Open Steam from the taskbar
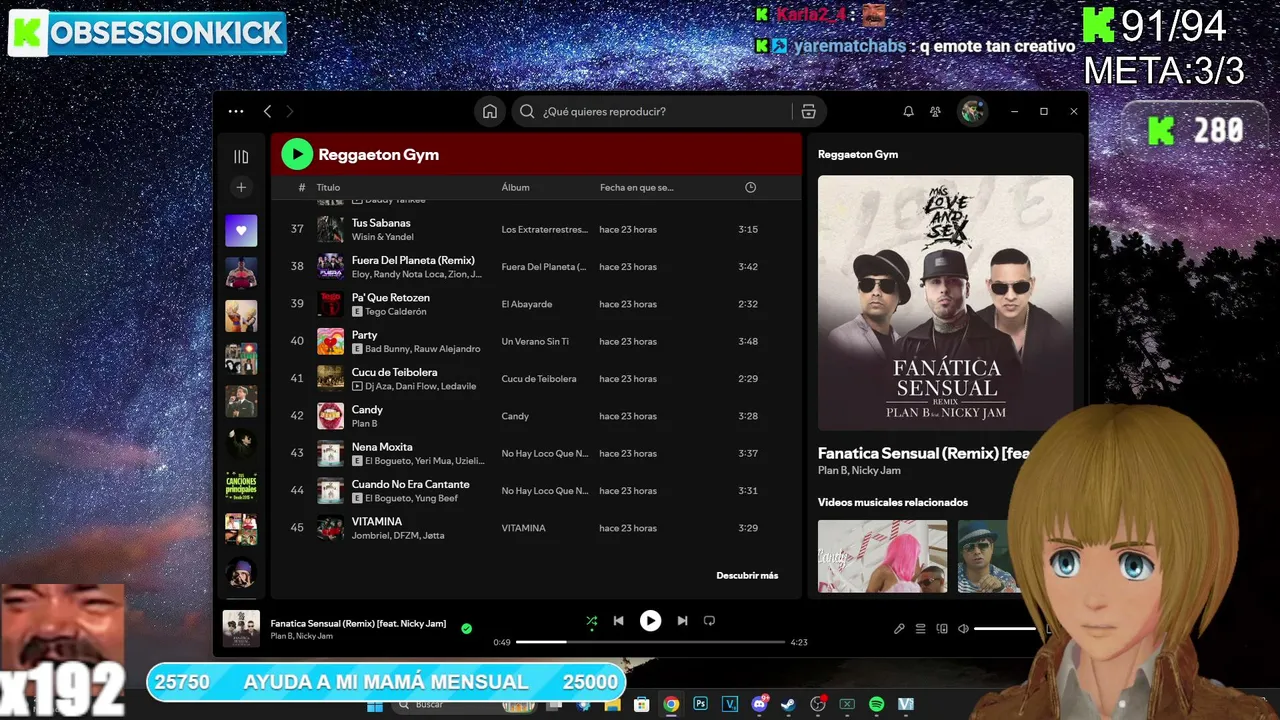 [x=788, y=705]
